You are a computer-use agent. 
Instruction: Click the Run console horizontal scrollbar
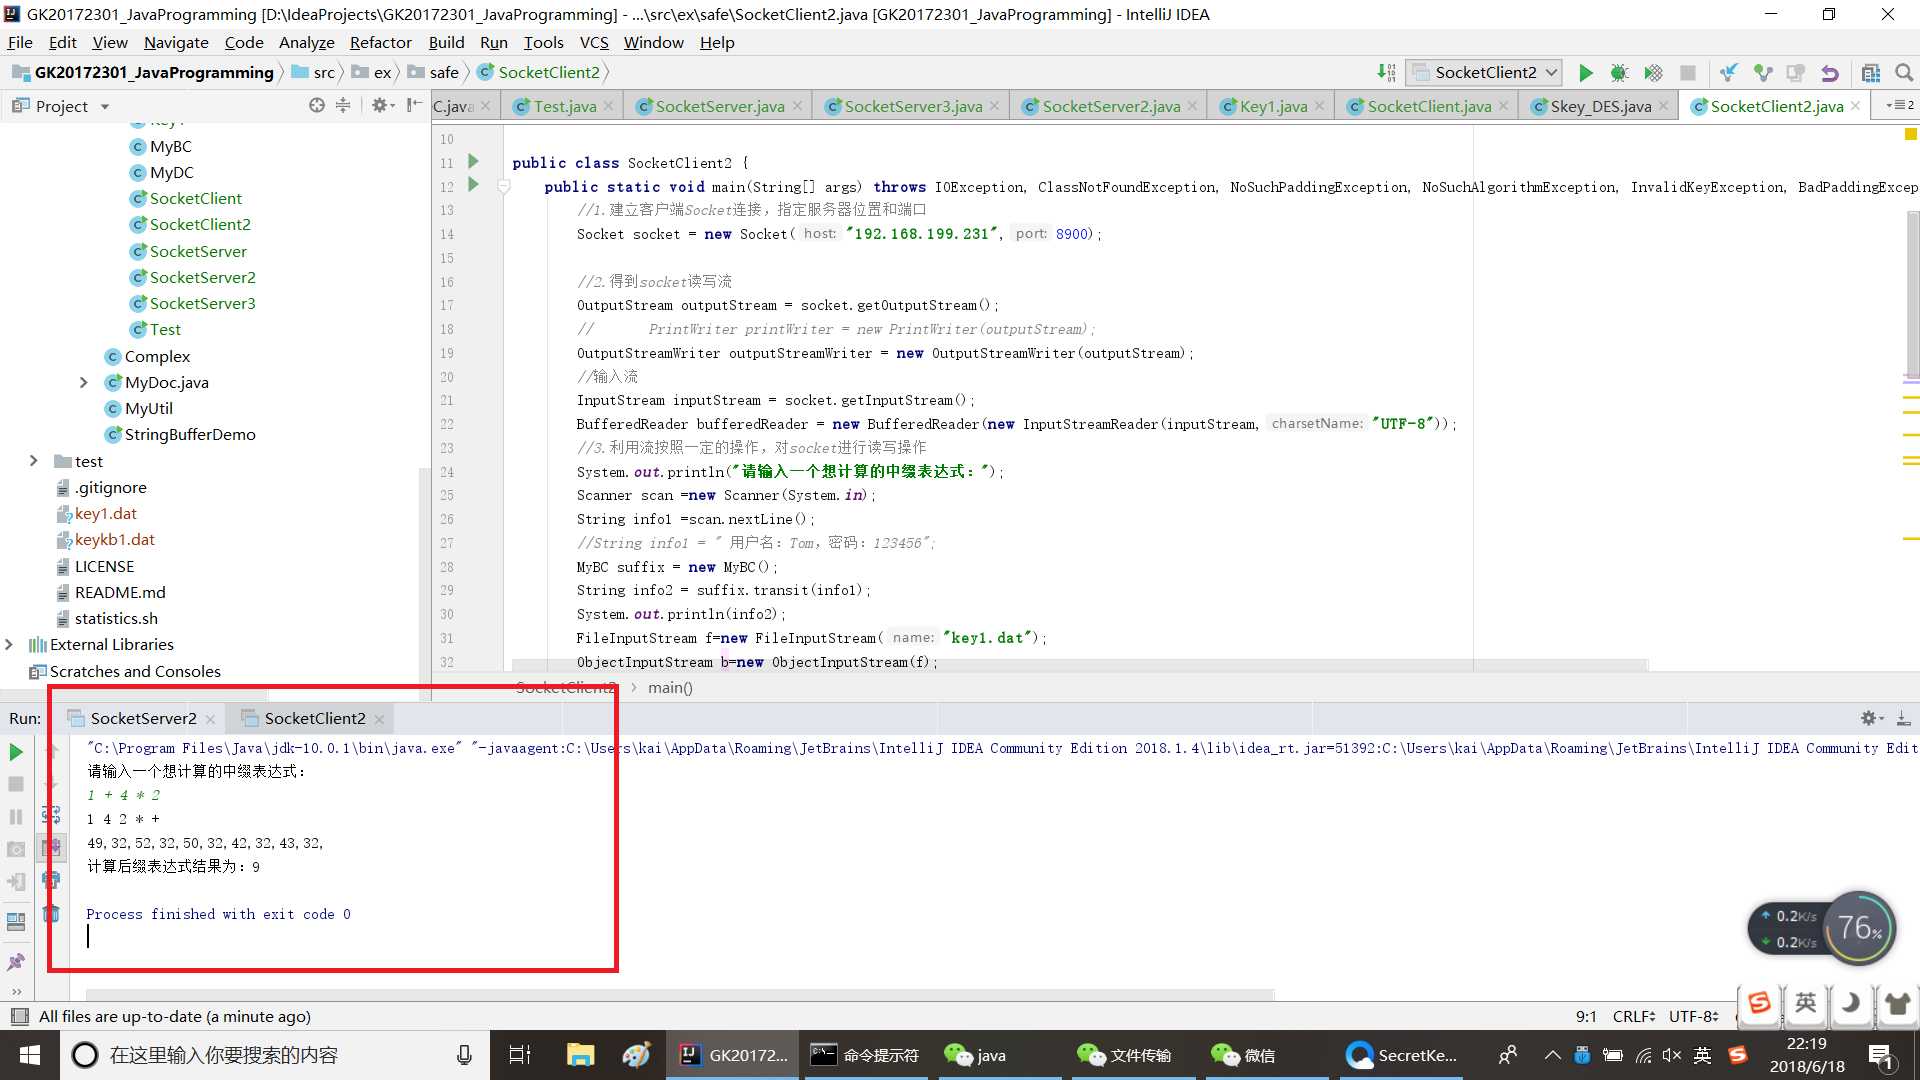click(680, 994)
